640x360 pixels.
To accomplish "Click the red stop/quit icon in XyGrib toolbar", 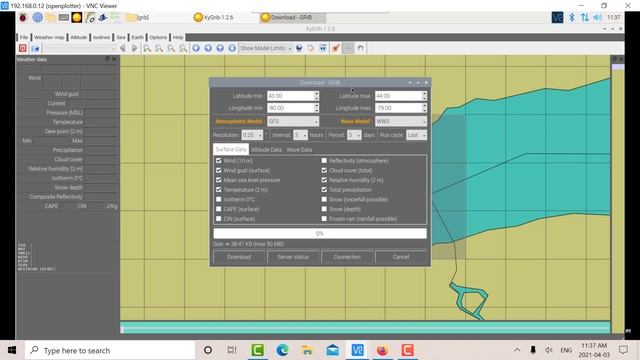I will point(23,48).
